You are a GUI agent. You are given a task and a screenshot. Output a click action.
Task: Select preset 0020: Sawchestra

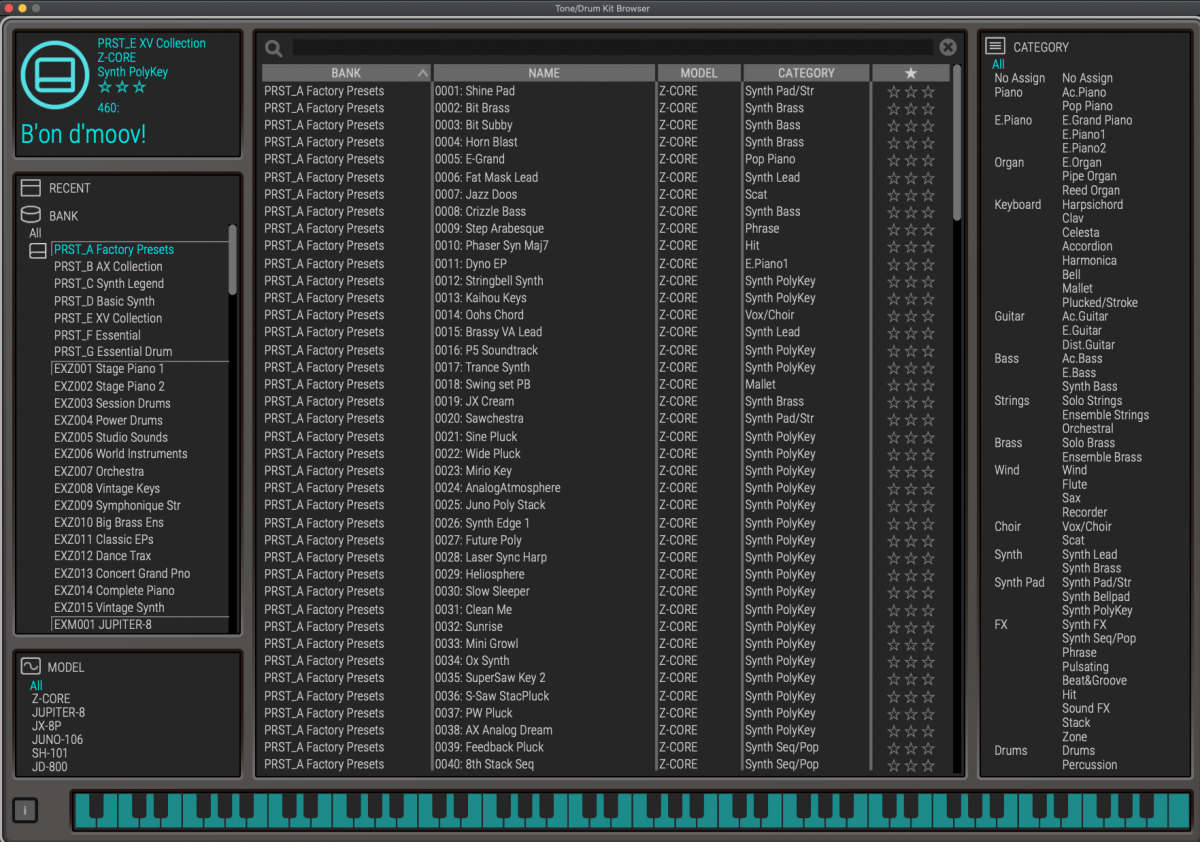[479, 419]
